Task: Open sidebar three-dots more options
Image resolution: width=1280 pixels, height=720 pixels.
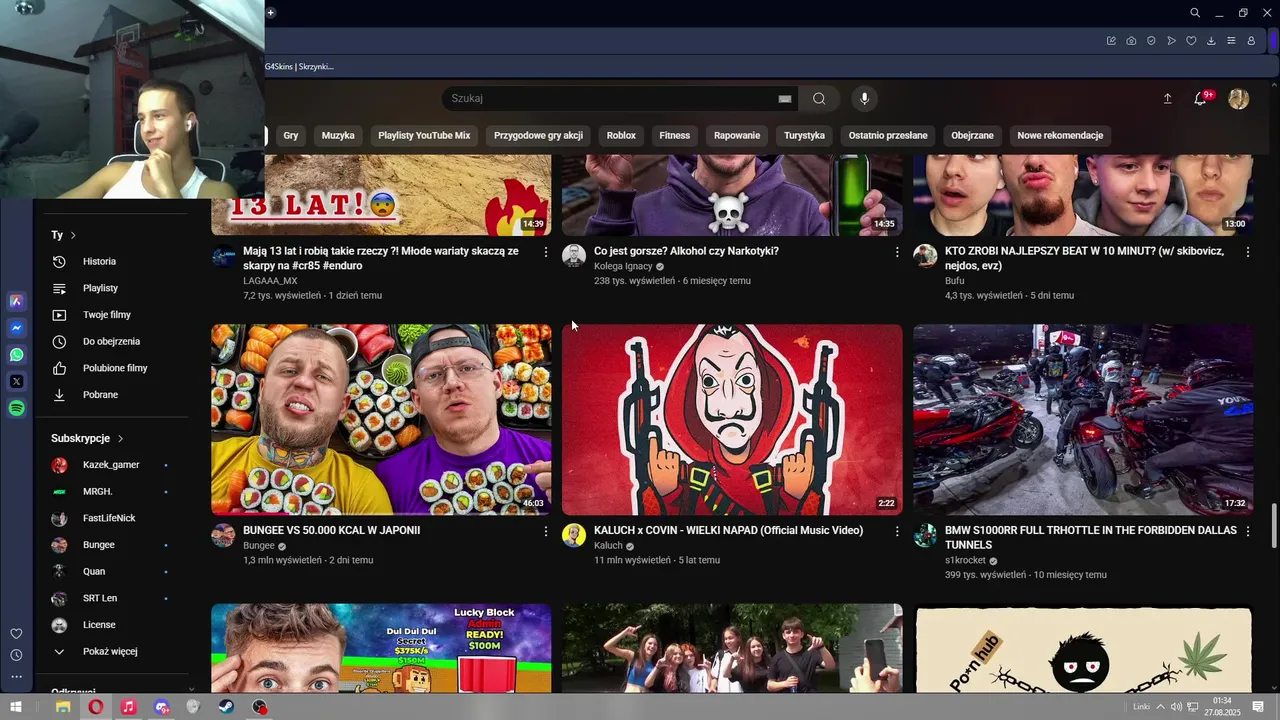Action: (16, 677)
